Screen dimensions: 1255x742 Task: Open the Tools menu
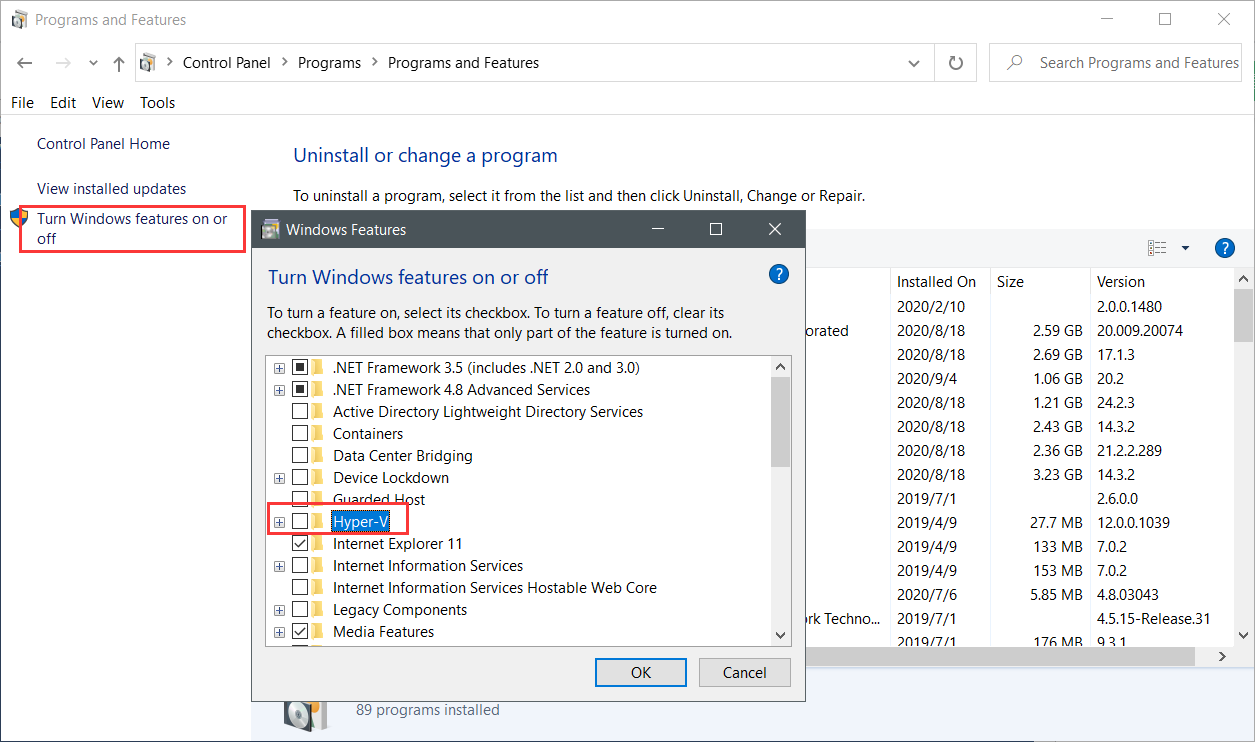point(157,102)
